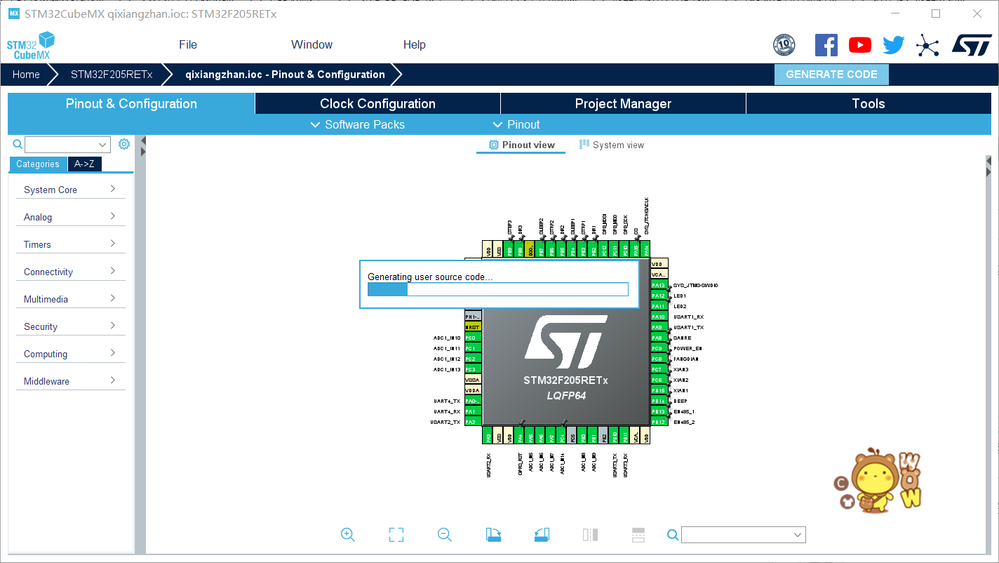999x563 pixels.
Task: Open the 10th anniversary badge icon
Action: [784, 45]
